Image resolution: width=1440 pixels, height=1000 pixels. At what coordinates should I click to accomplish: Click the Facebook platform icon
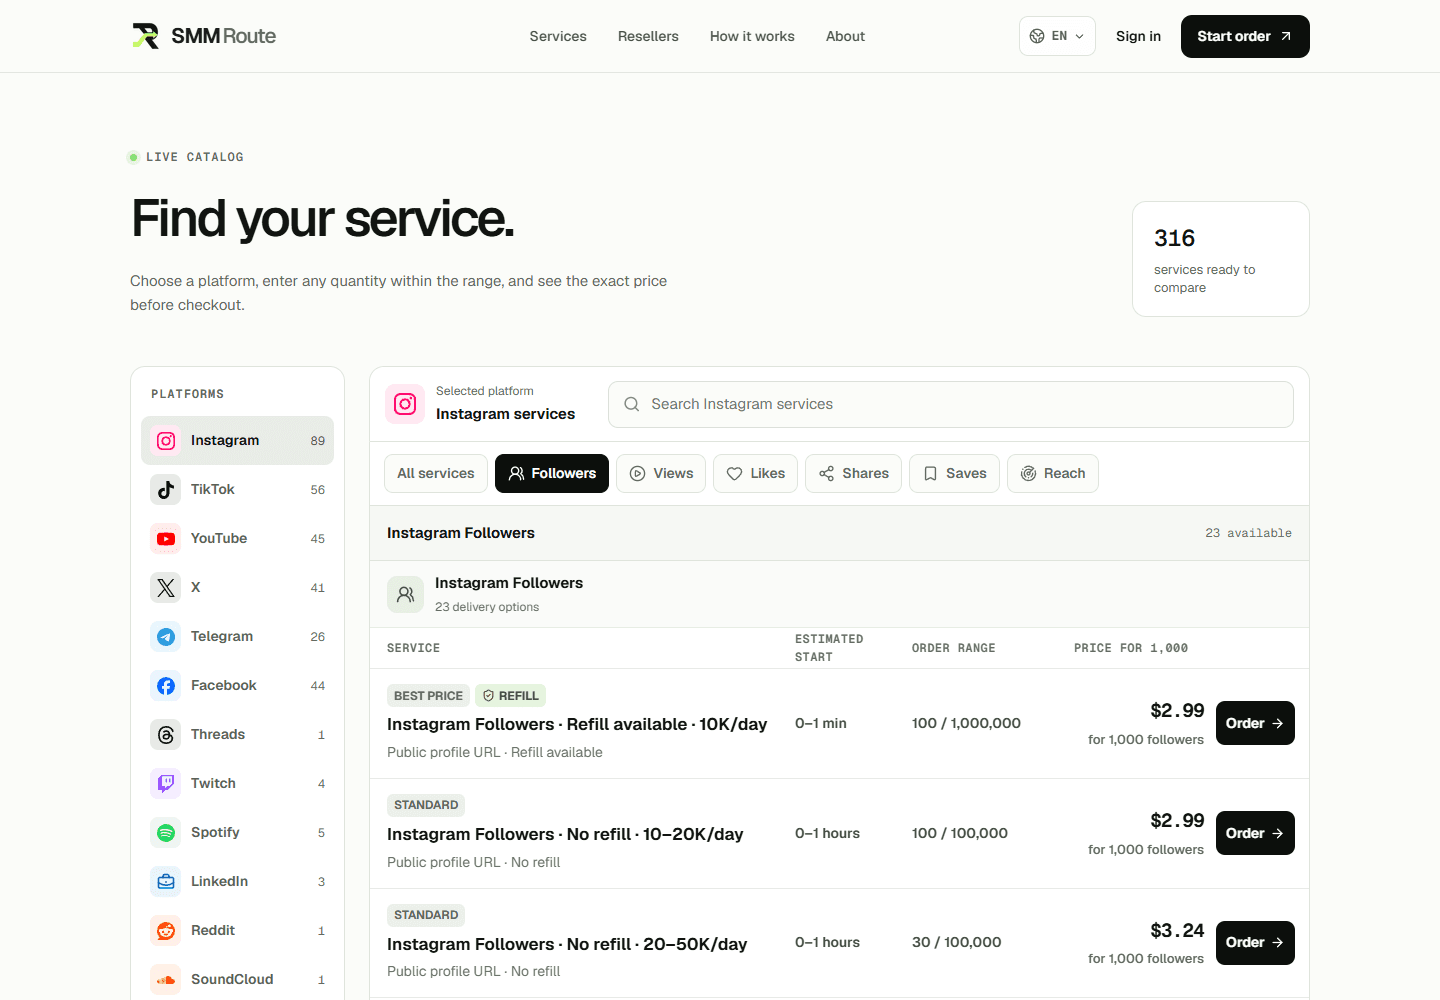point(166,686)
